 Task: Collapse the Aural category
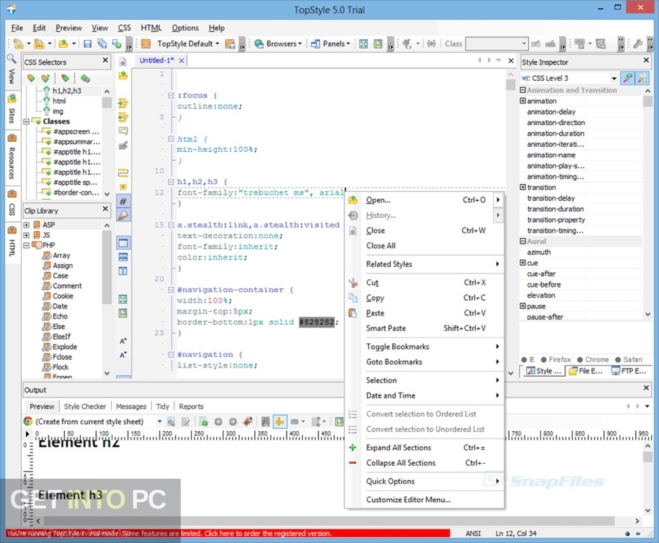tap(523, 241)
